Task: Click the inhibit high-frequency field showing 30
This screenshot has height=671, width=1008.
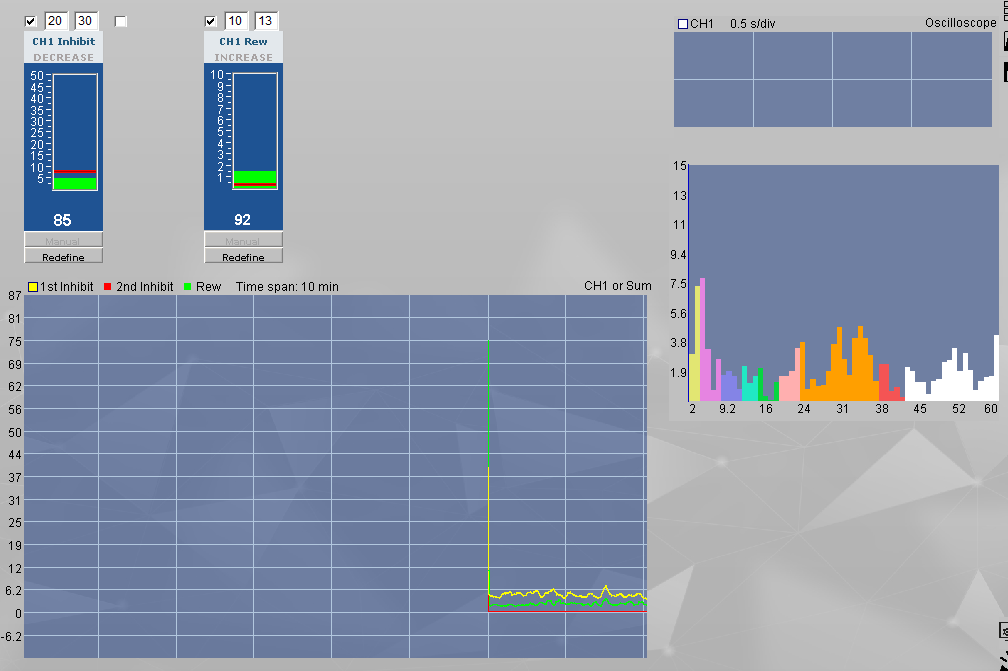Action: (x=85, y=21)
